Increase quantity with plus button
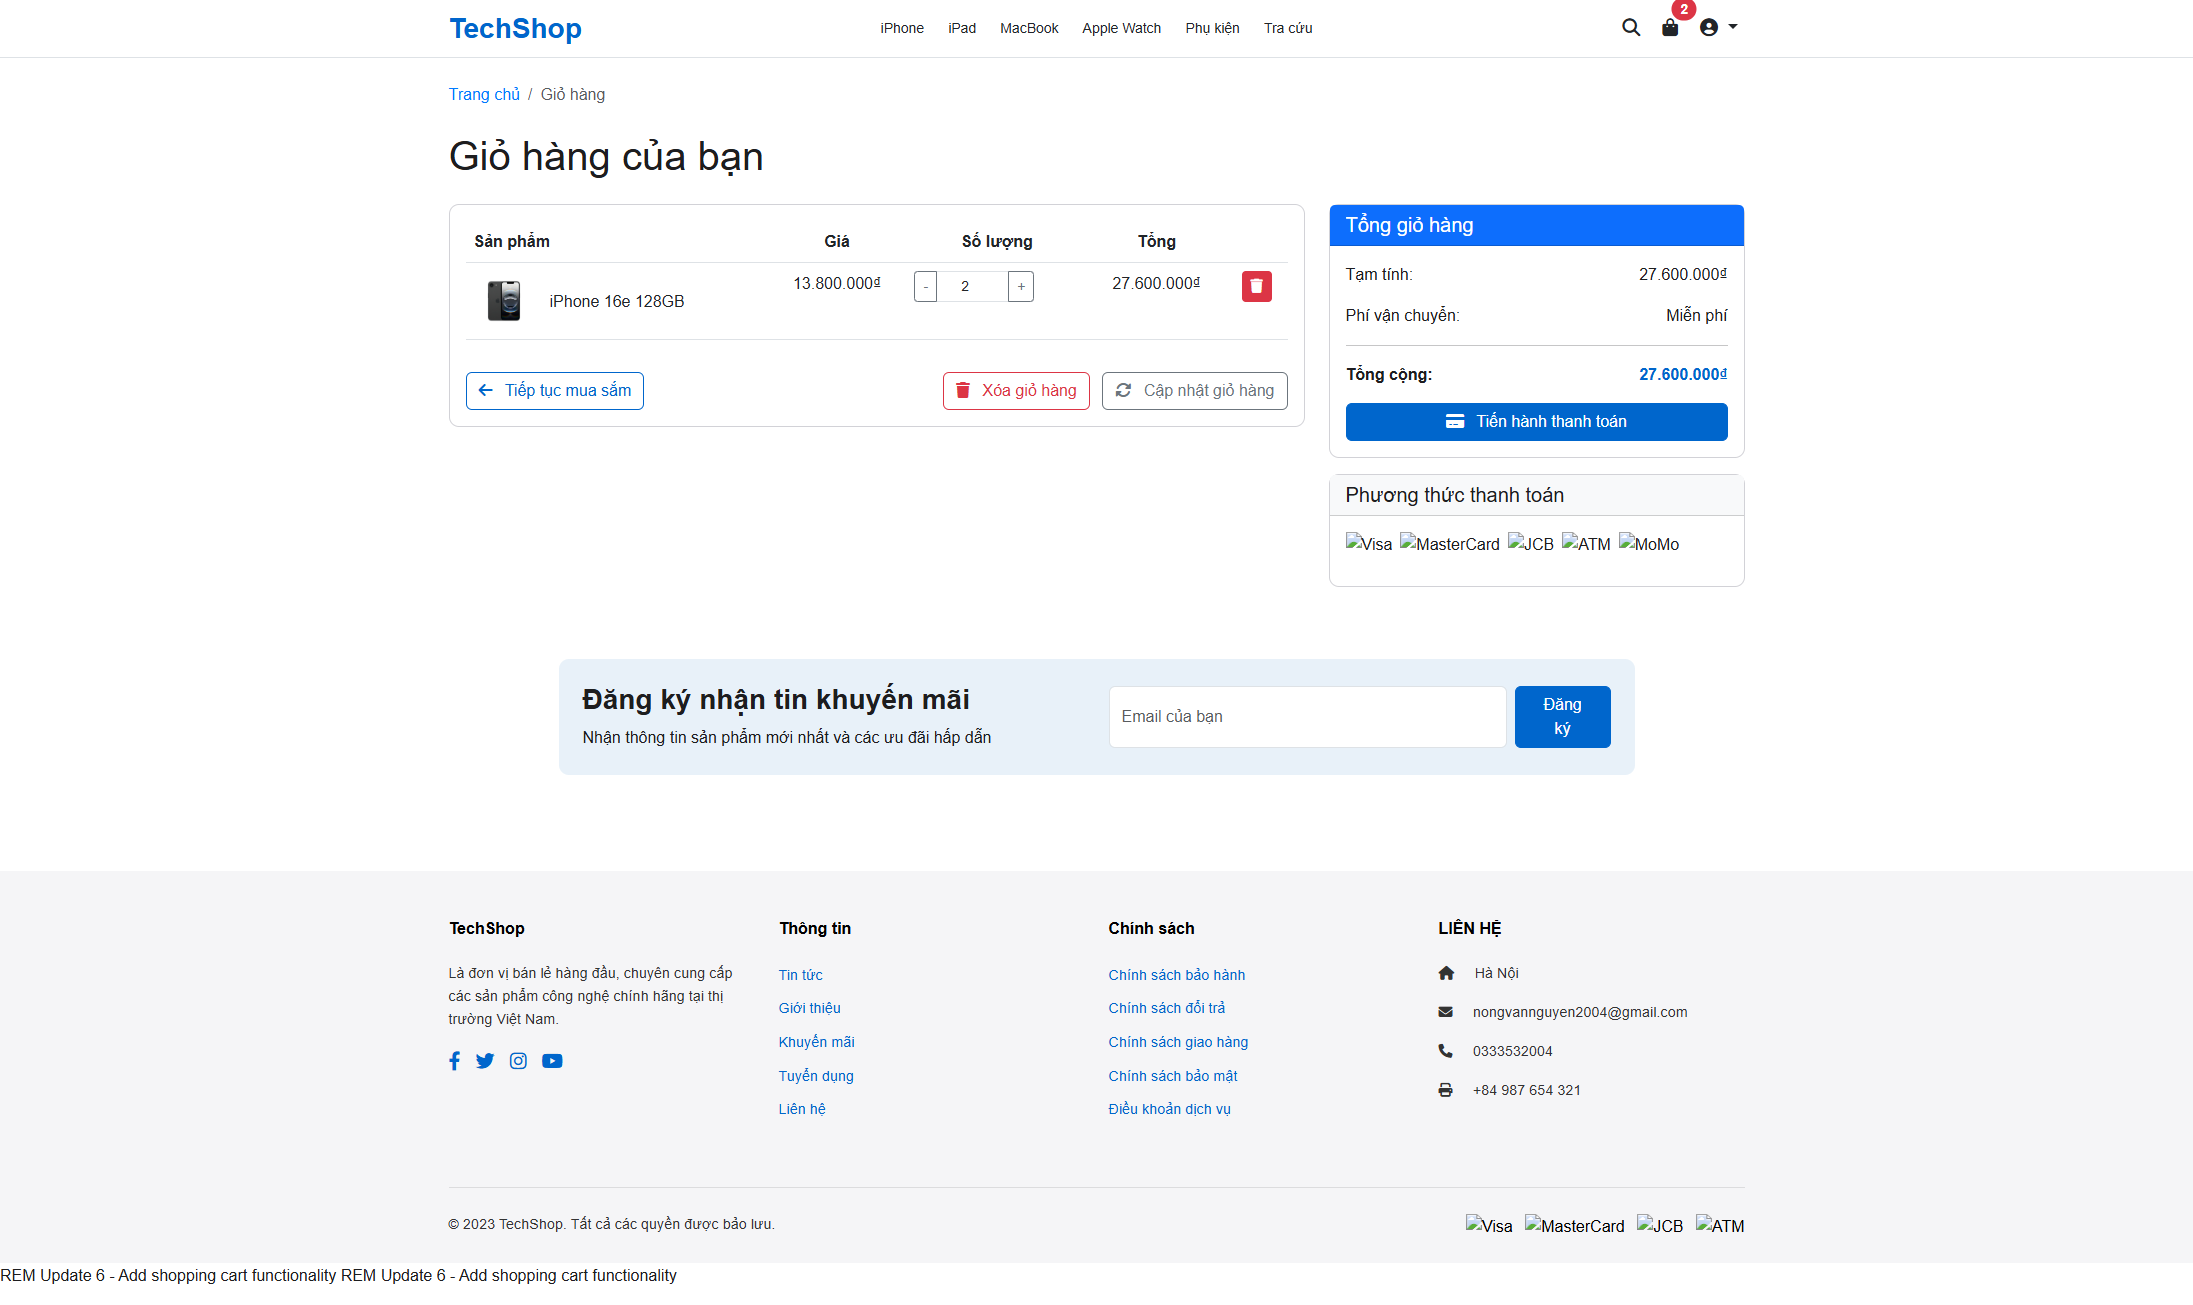 (x=1021, y=286)
